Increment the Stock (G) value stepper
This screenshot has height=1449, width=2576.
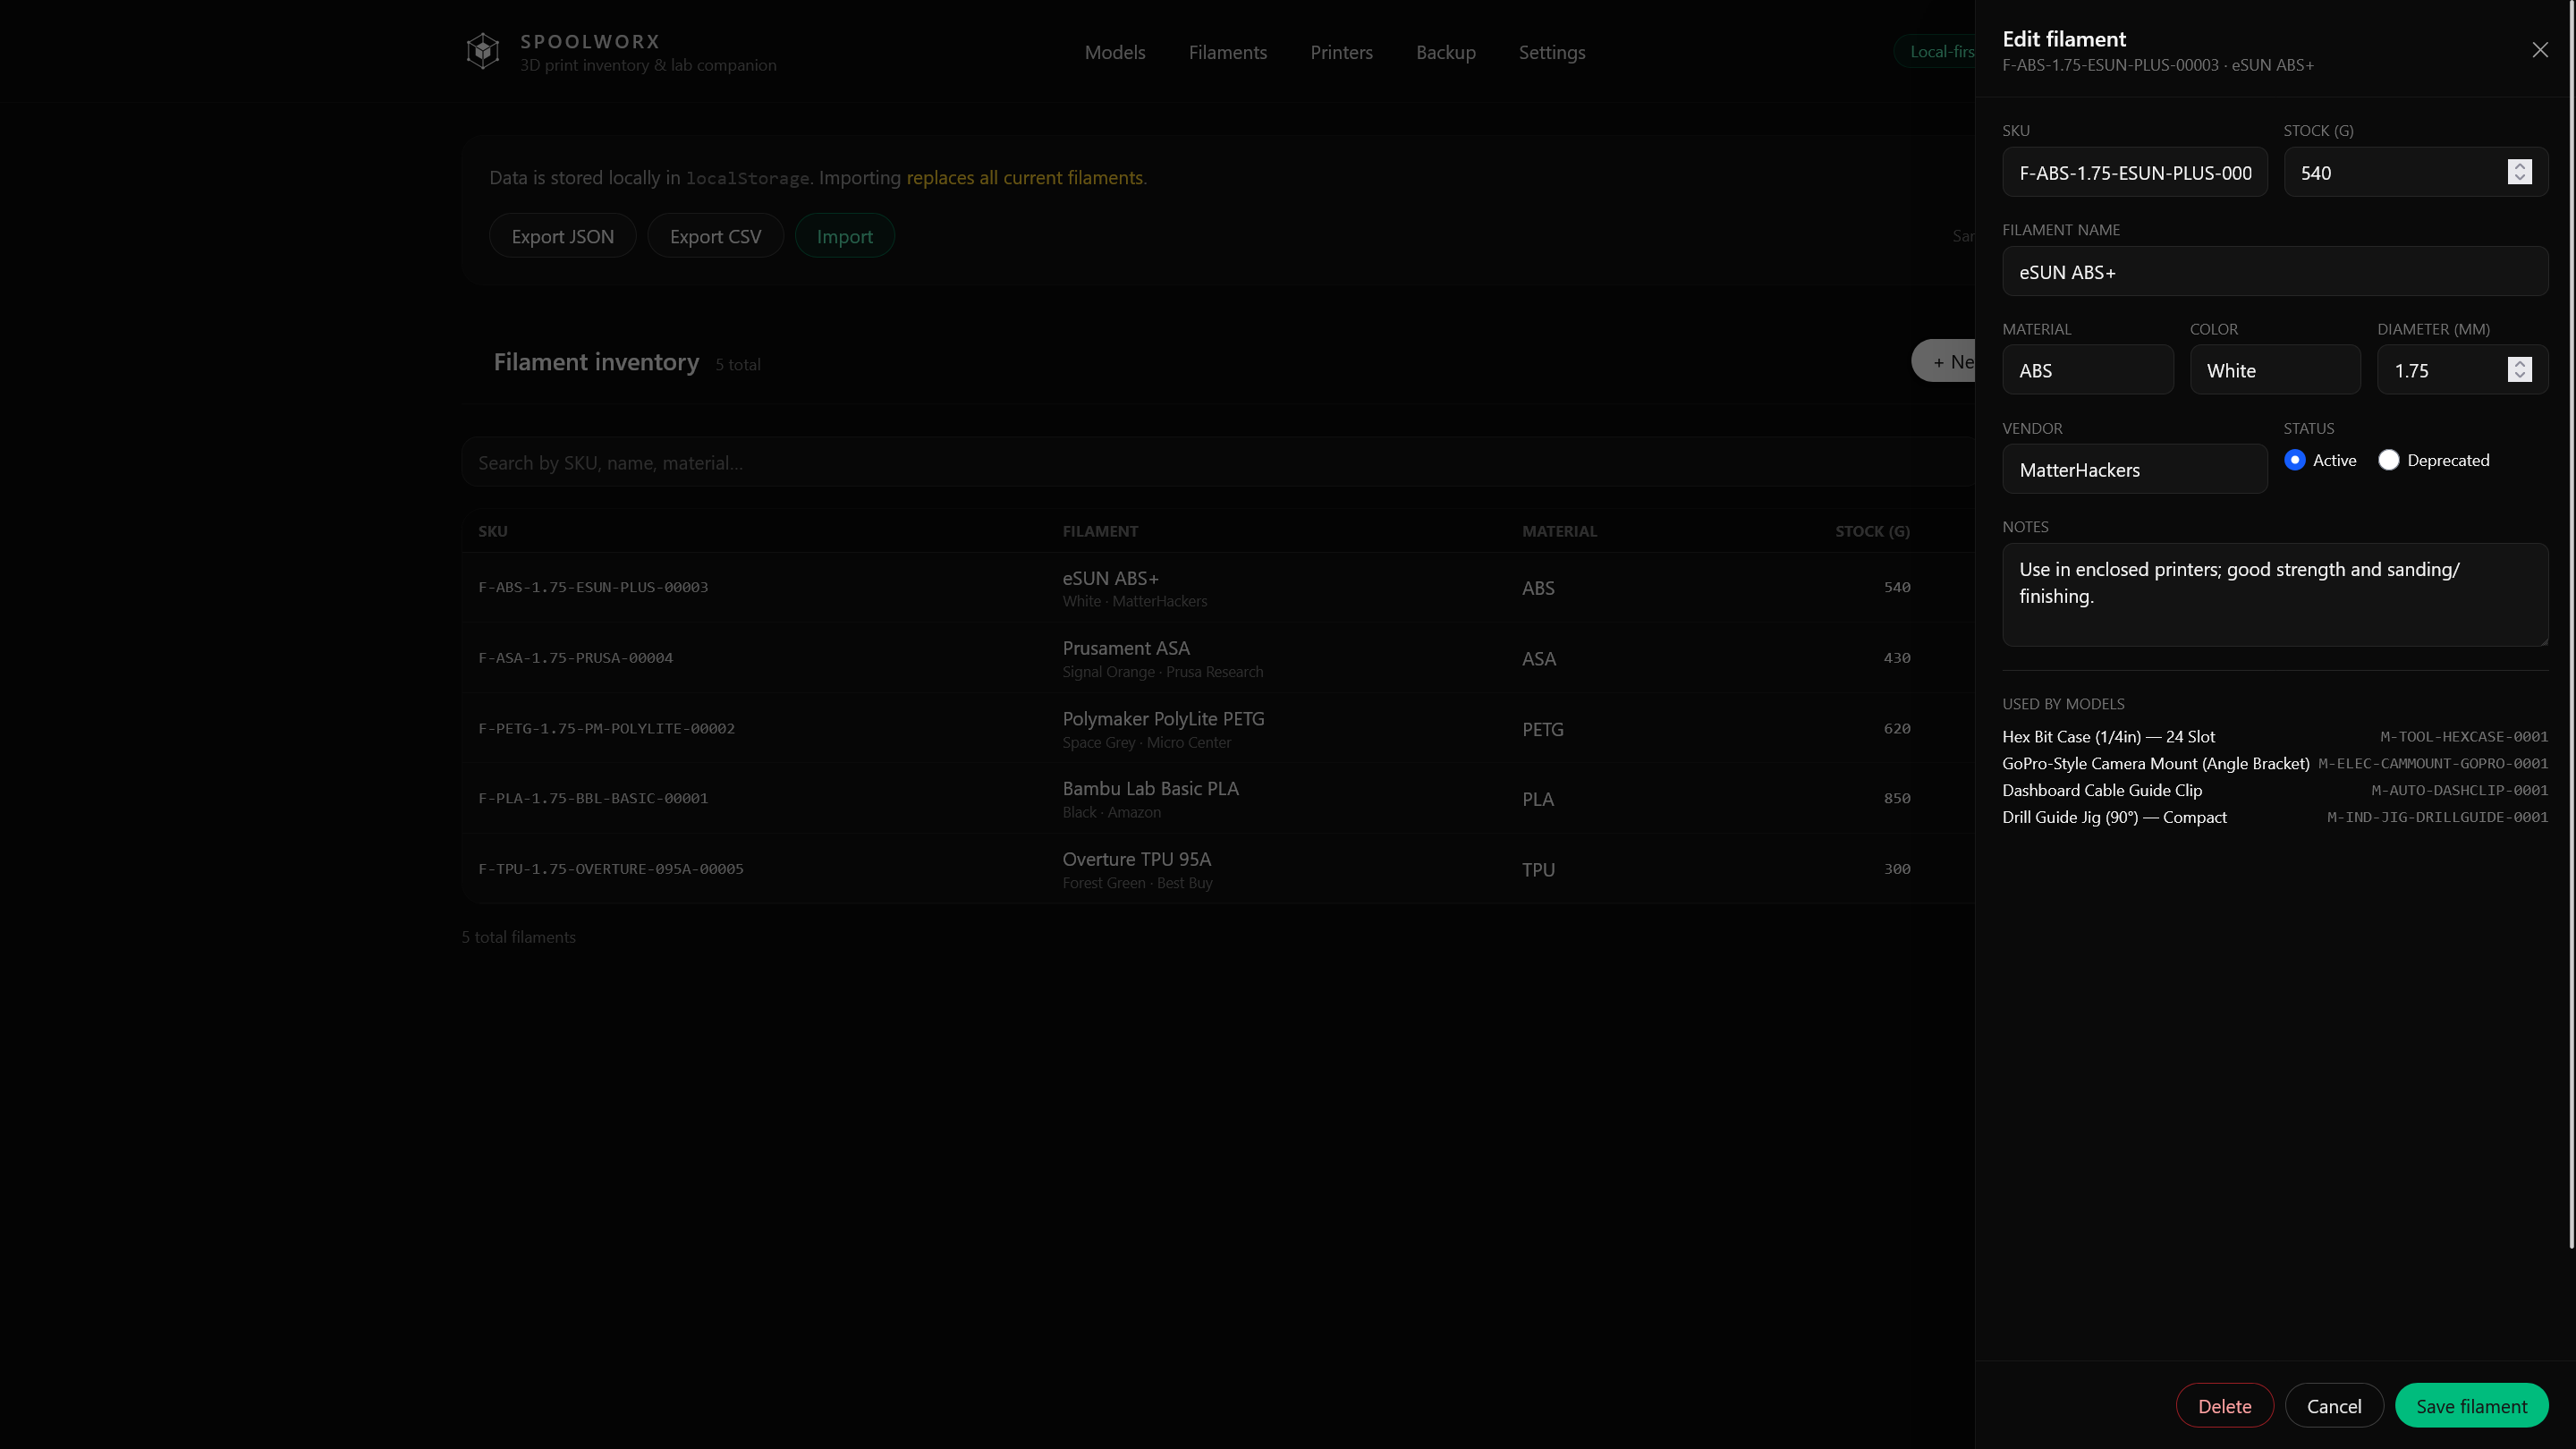2519,166
